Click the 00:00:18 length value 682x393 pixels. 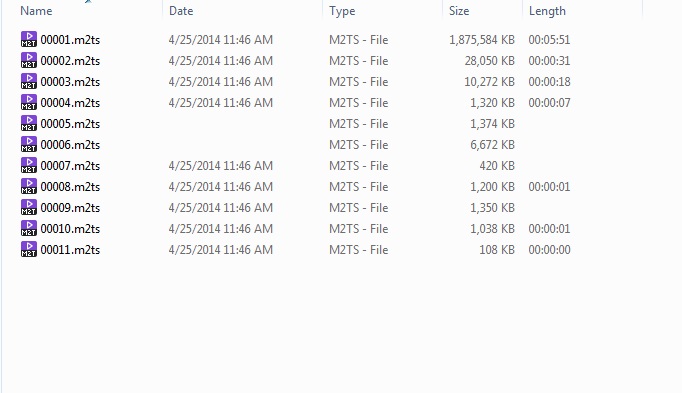coord(549,82)
